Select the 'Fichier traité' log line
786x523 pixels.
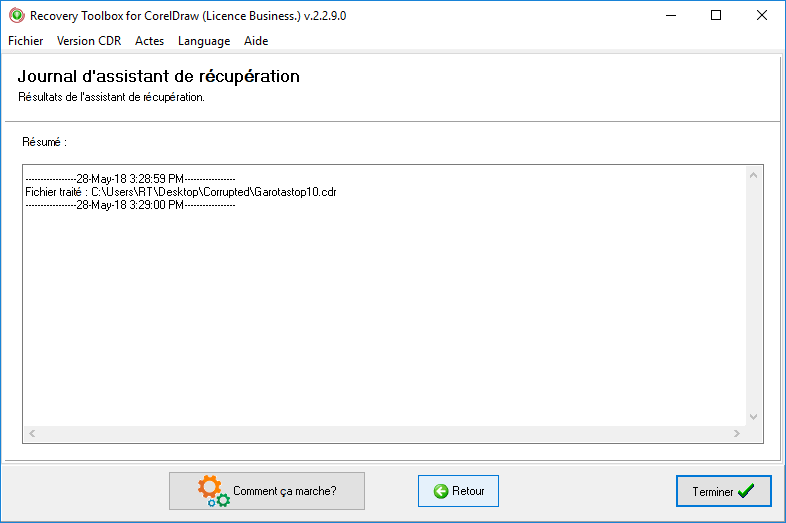tap(180, 192)
